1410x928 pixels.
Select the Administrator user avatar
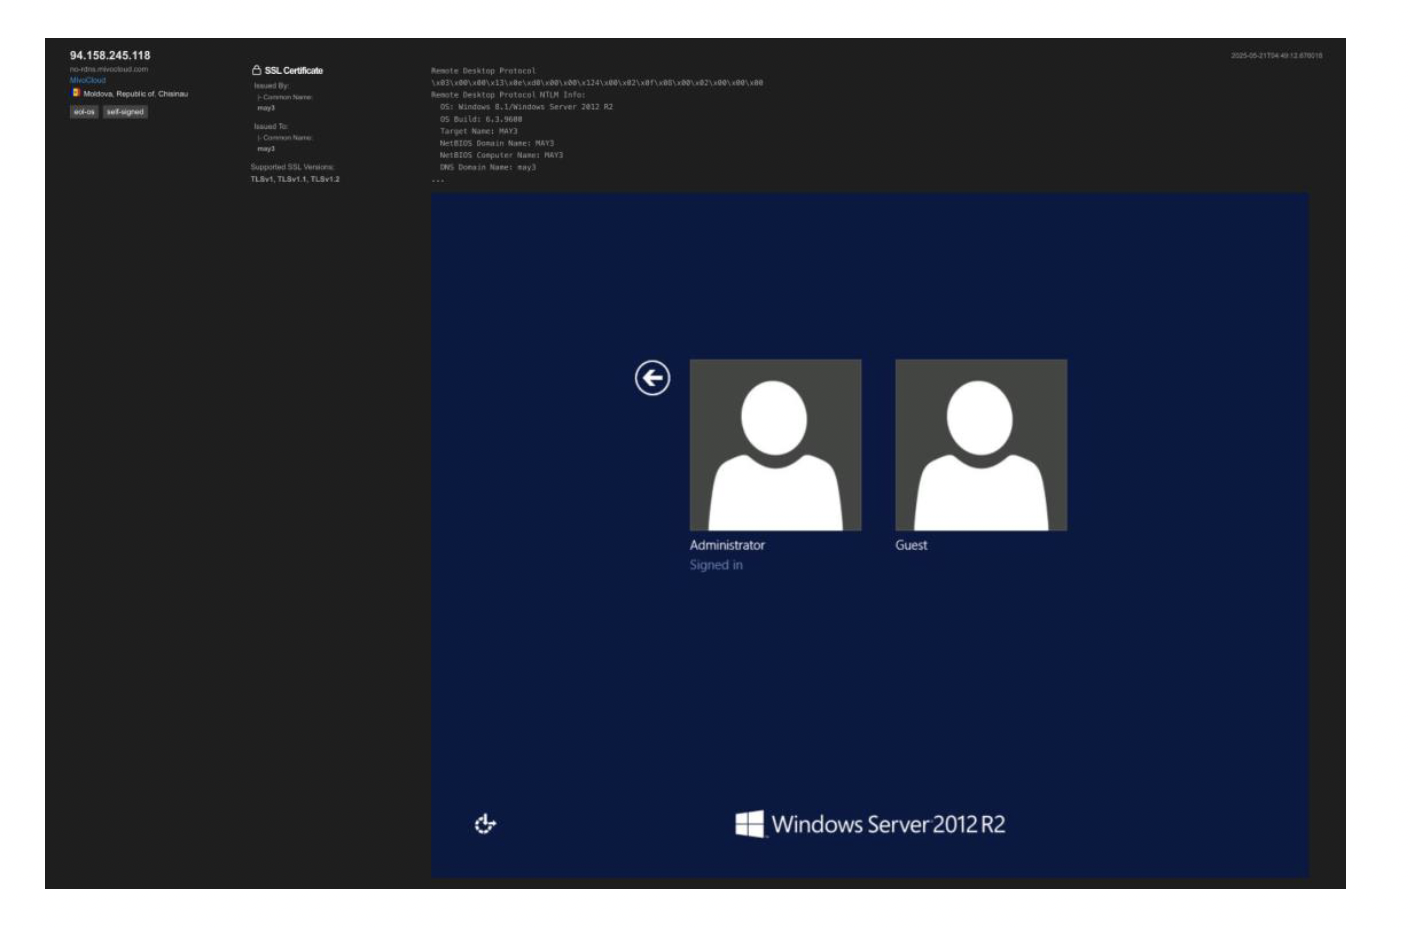tap(775, 445)
